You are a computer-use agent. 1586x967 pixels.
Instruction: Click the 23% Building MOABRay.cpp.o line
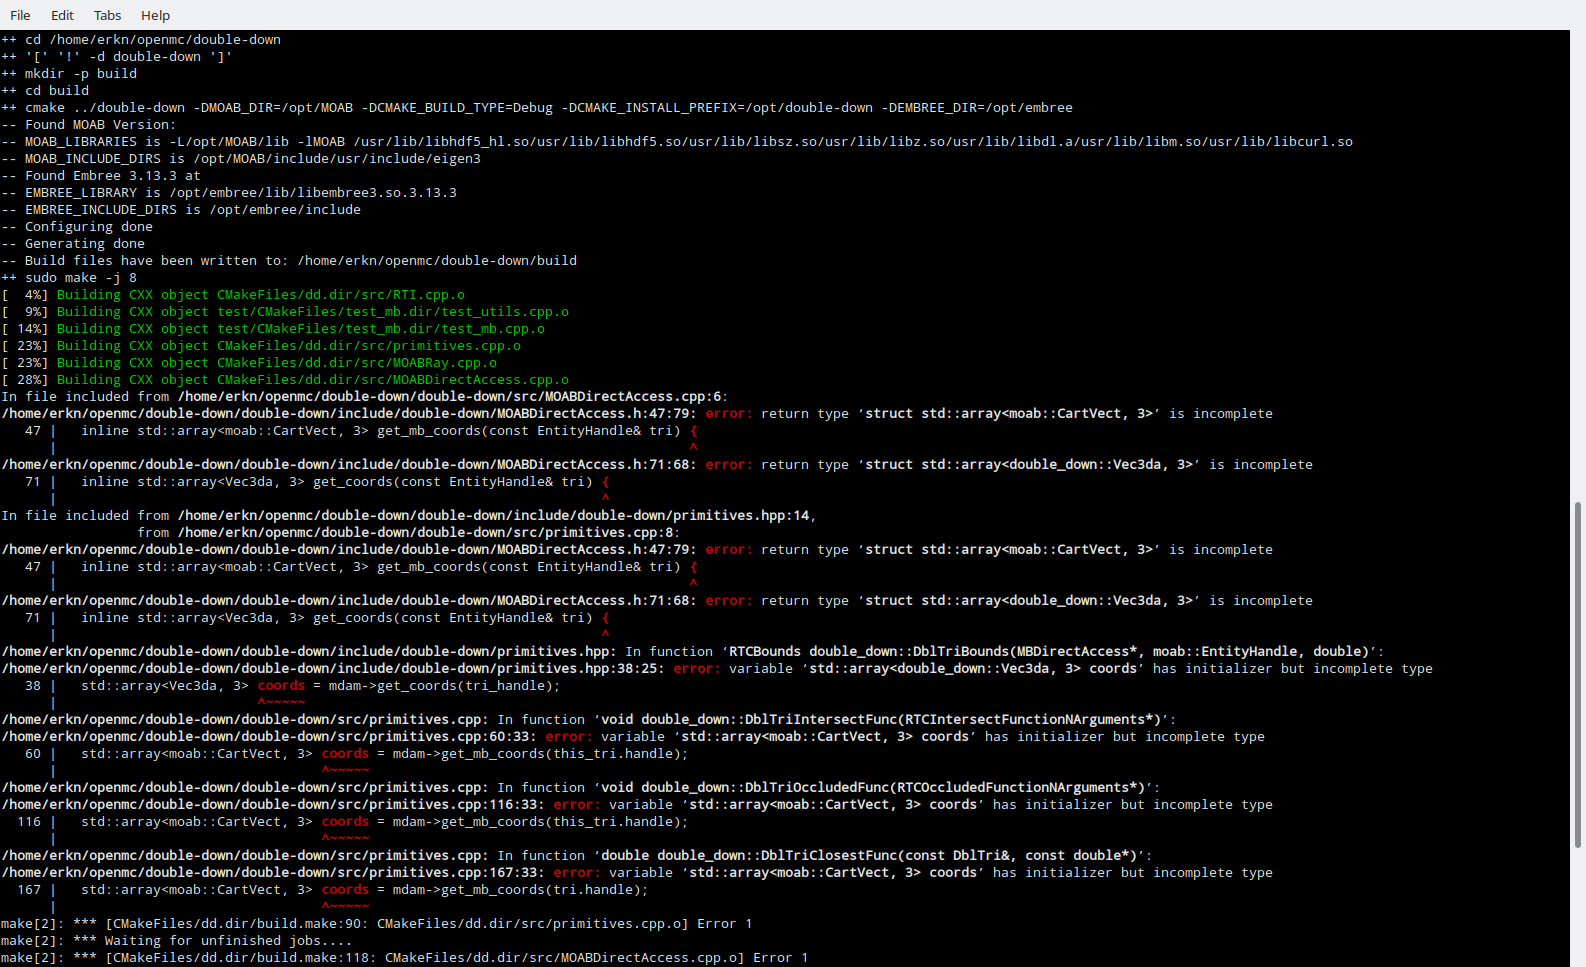(249, 363)
